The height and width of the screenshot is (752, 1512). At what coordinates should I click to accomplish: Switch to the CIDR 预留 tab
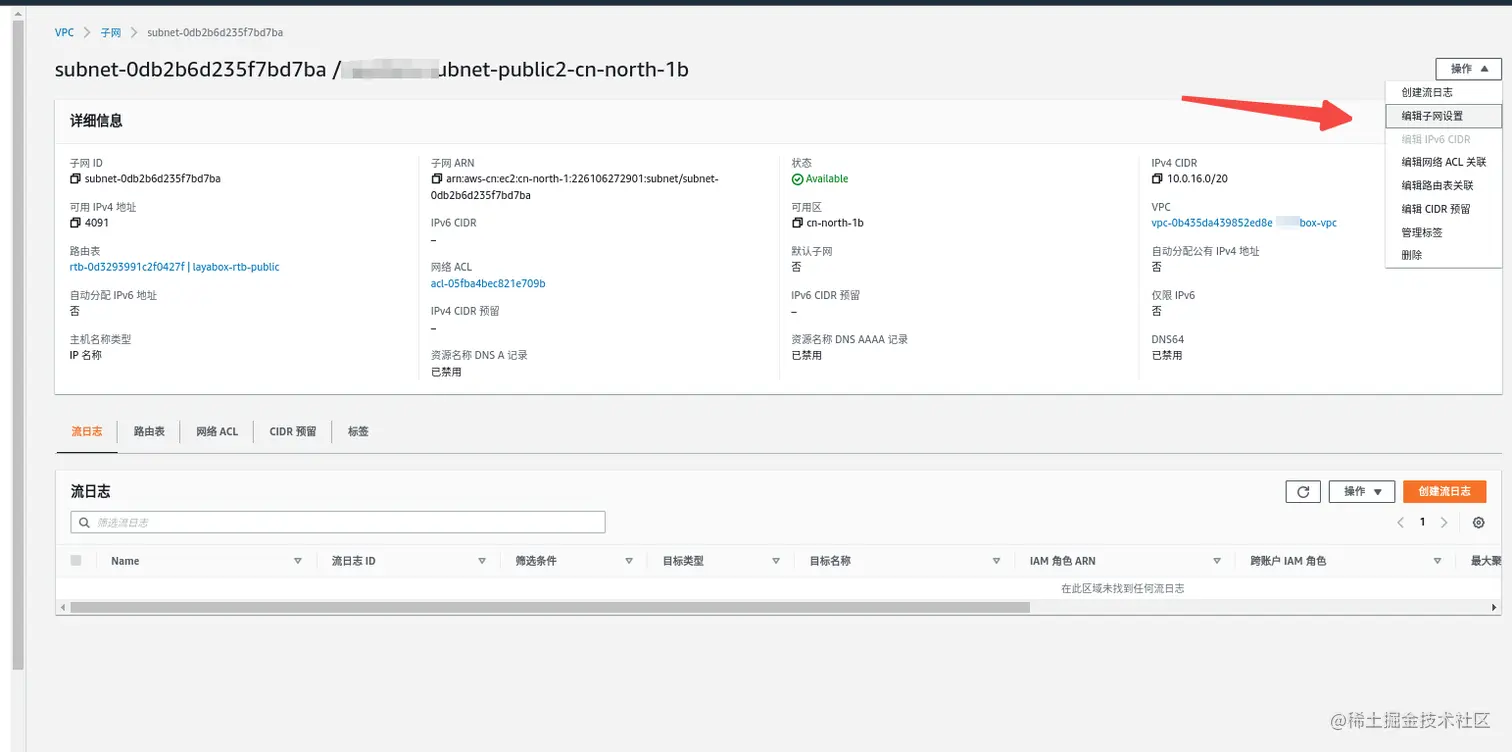tap(293, 431)
